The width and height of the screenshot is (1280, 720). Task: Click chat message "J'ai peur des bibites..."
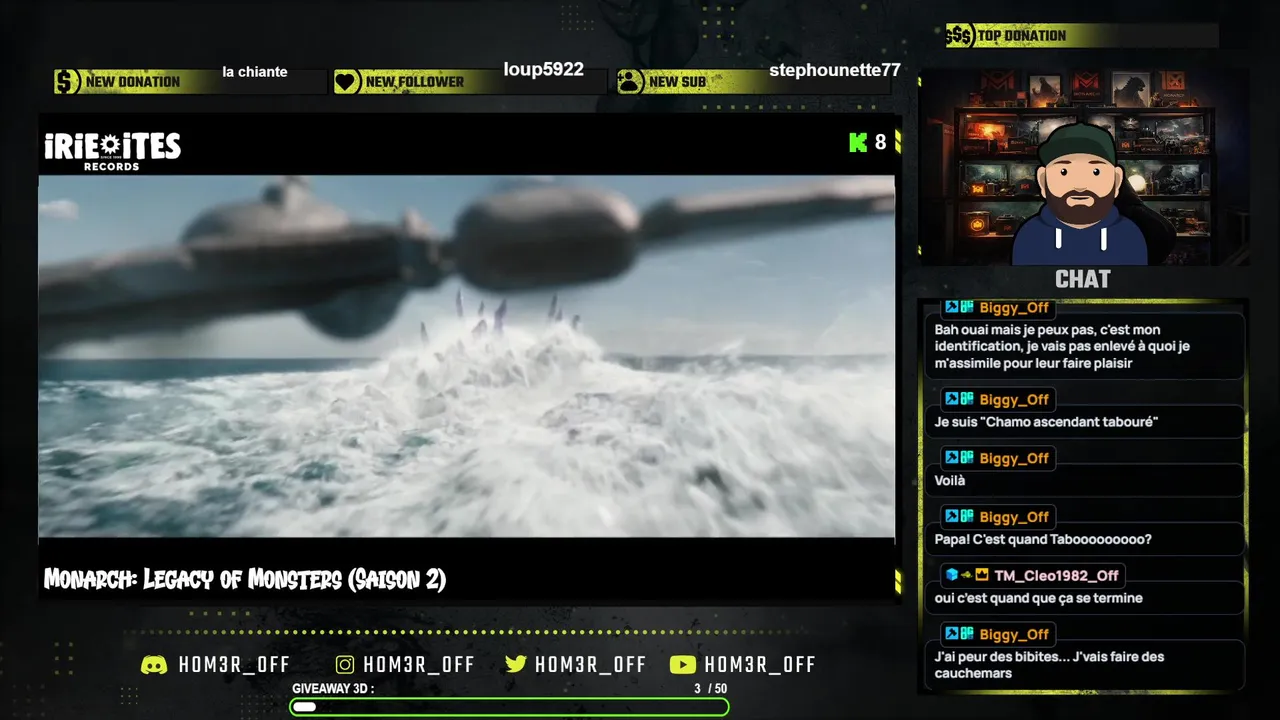click(x=1049, y=665)
